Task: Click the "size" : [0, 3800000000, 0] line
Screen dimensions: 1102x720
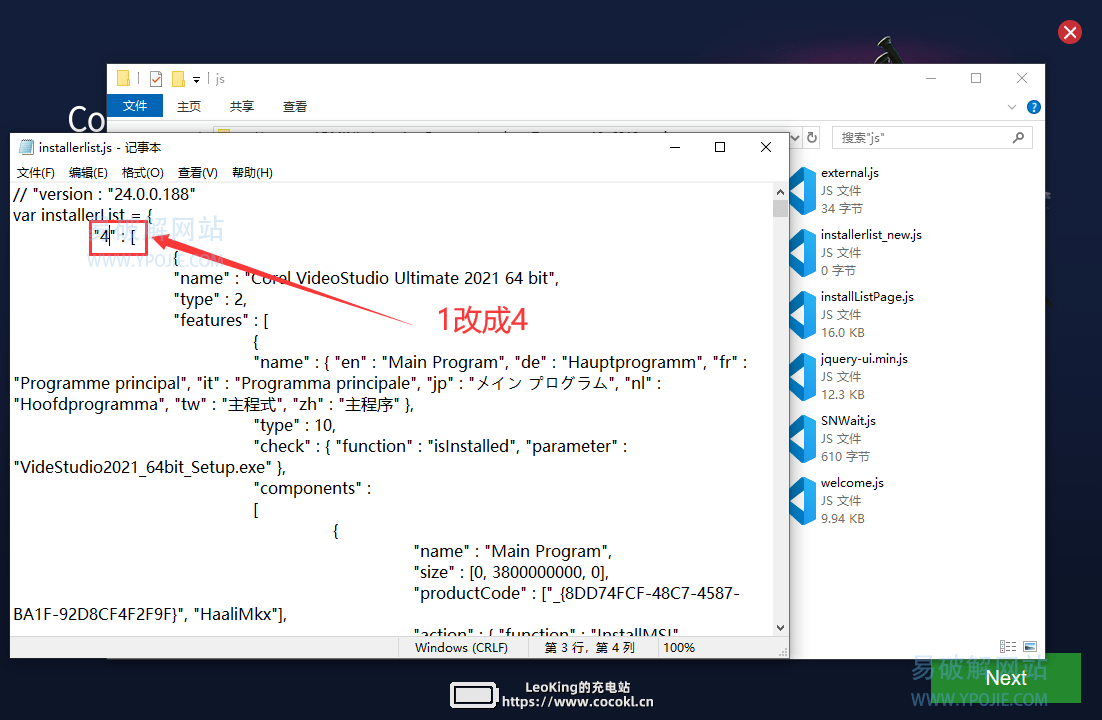Action: (x=511, y=572)
